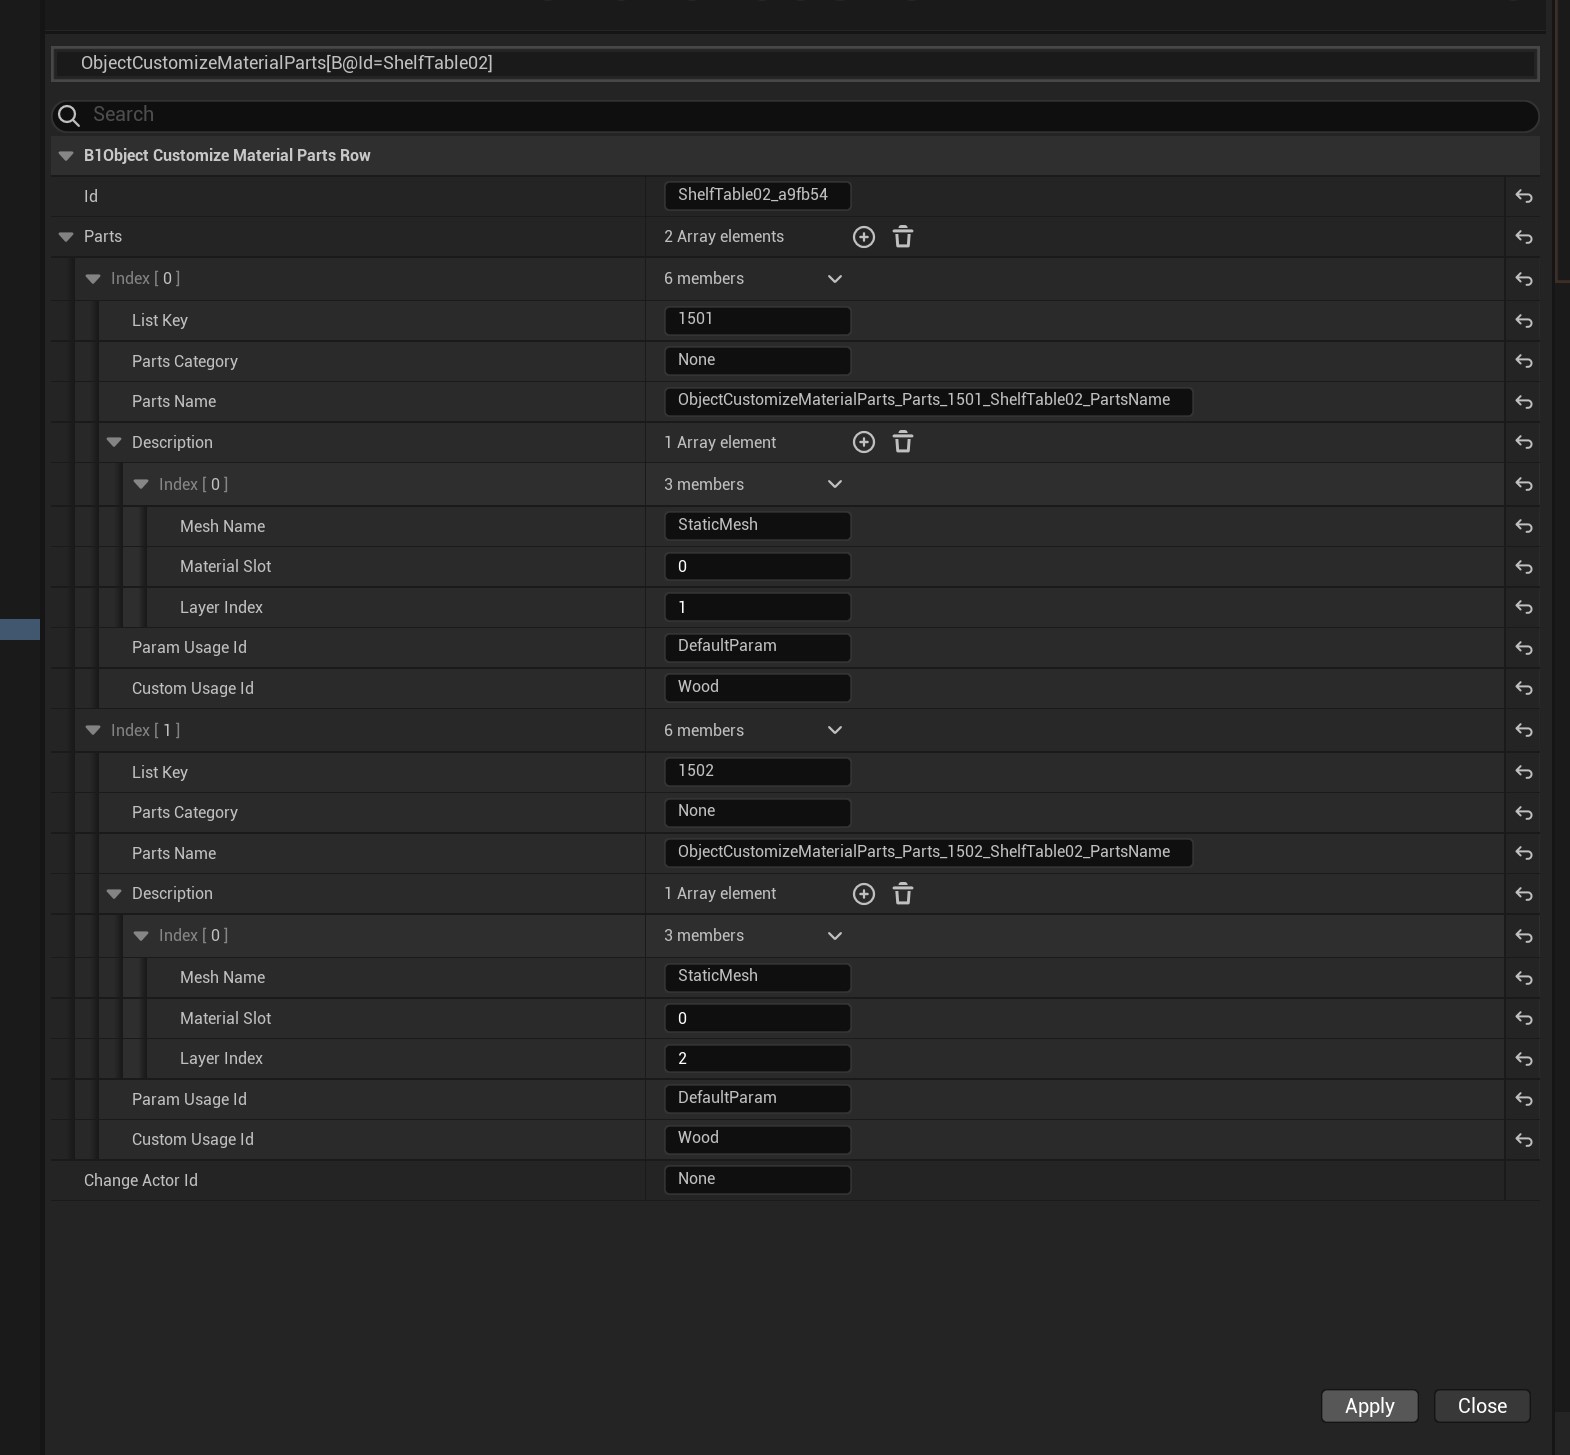1570x1455 pixels.
Task: Collapse the second part's Description array
Action: pos(114,894)
